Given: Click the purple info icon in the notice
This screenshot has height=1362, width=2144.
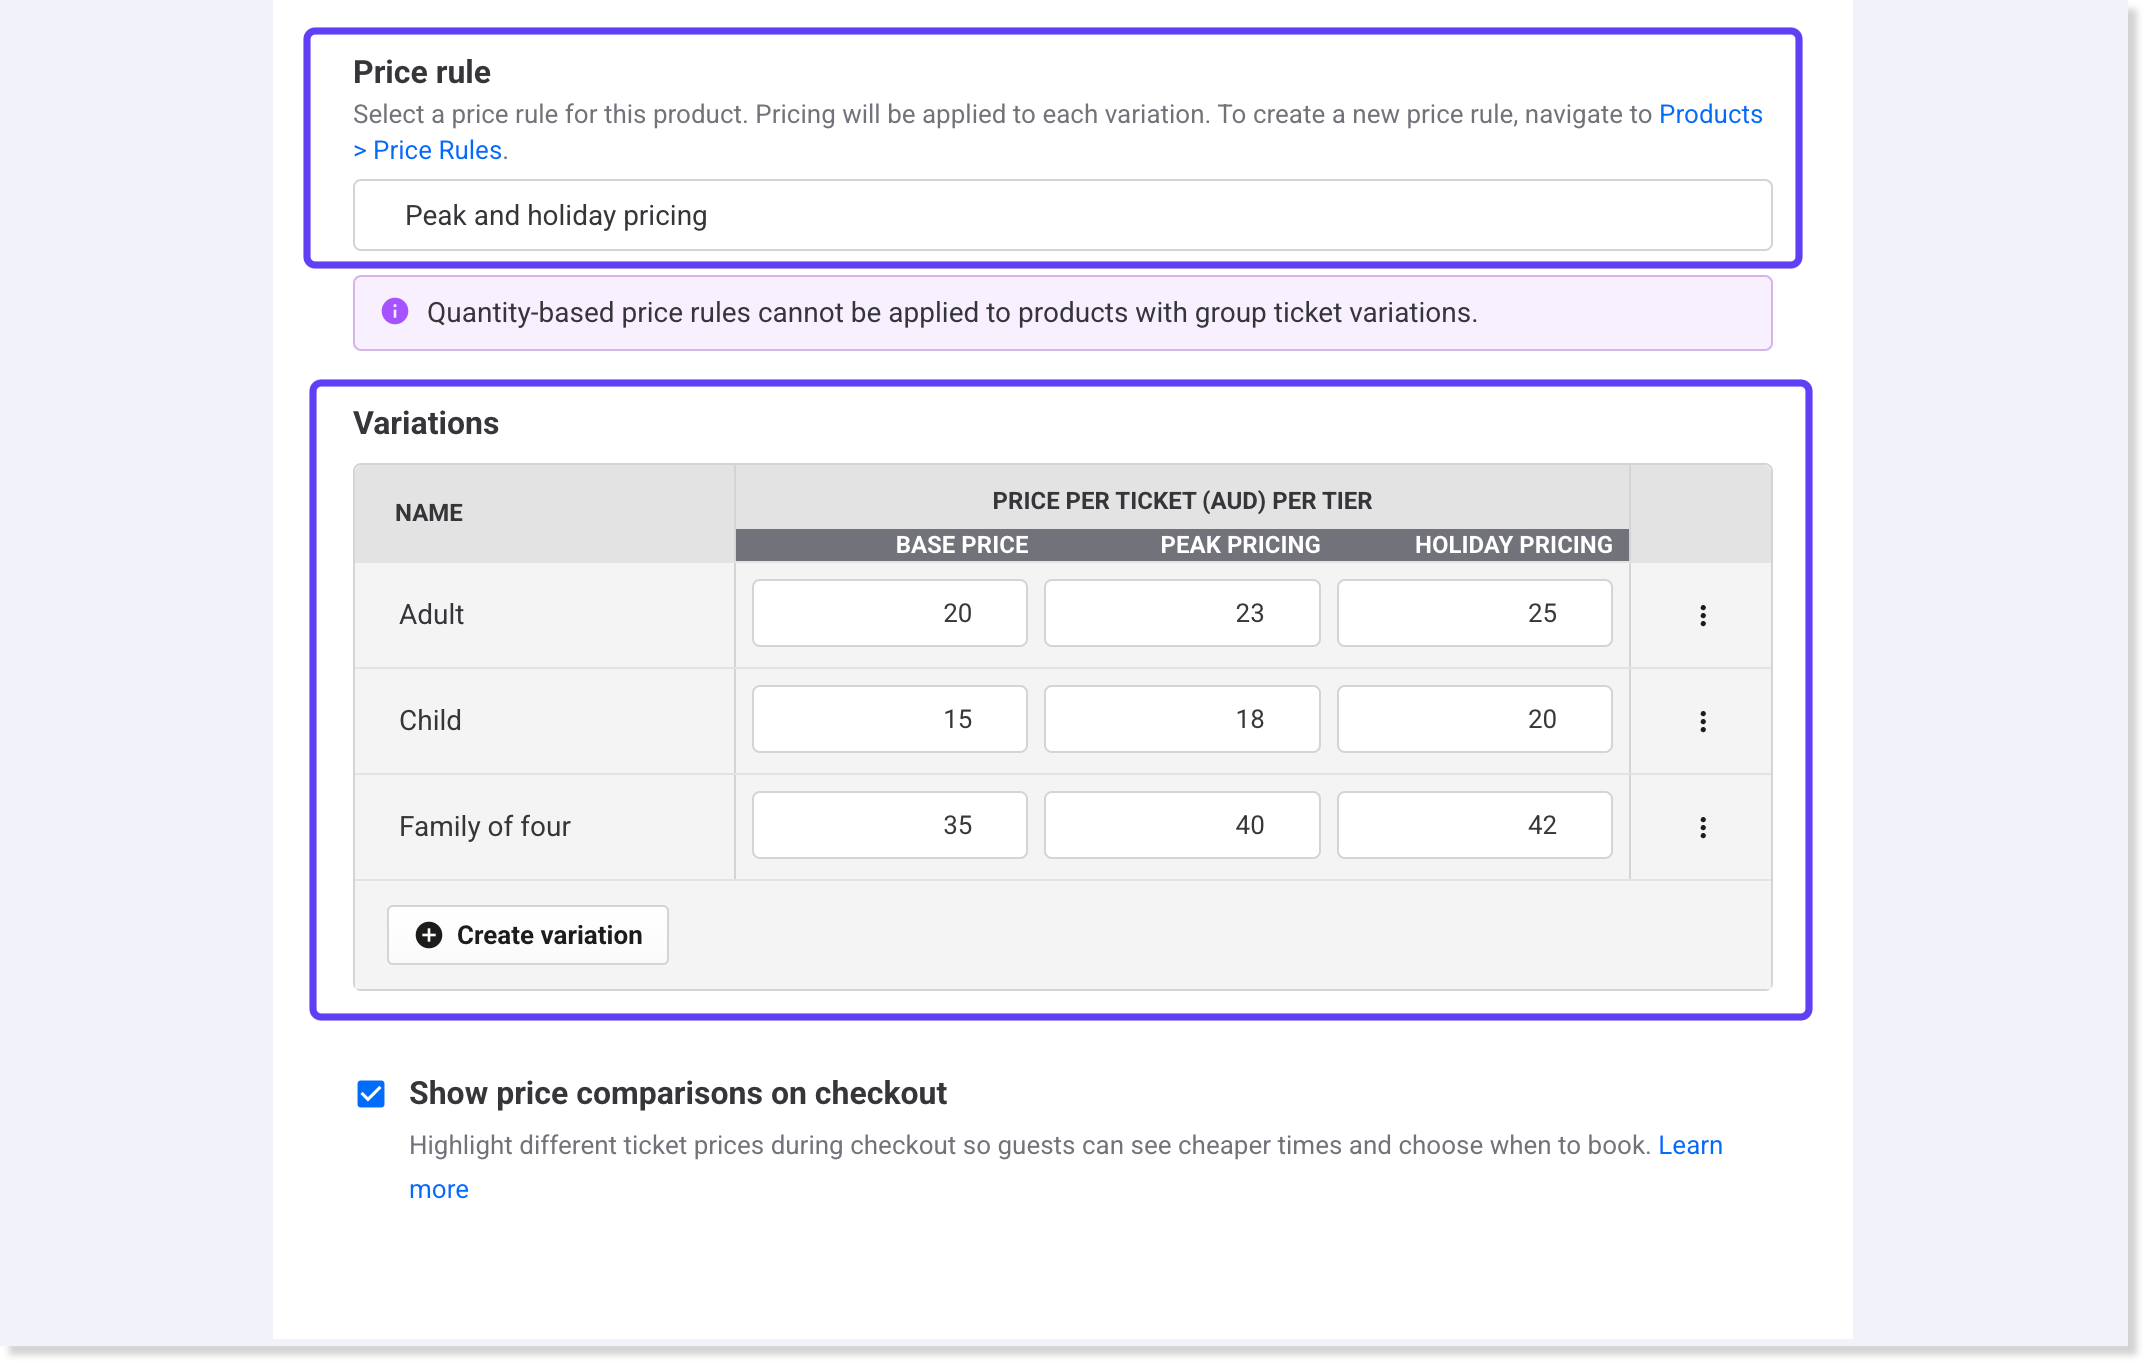Looking at the screenshot, I should [x=395, y=312].
